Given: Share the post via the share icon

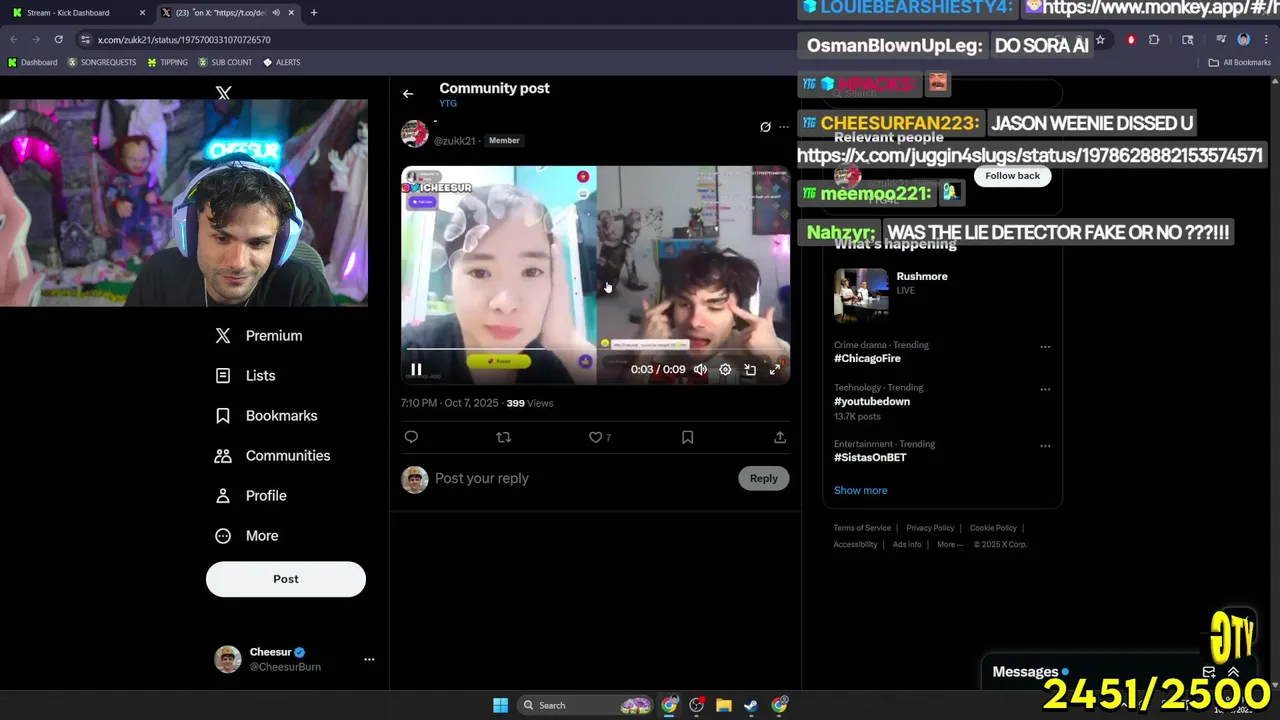Looking at the screenshot, I should click(780, 437).
